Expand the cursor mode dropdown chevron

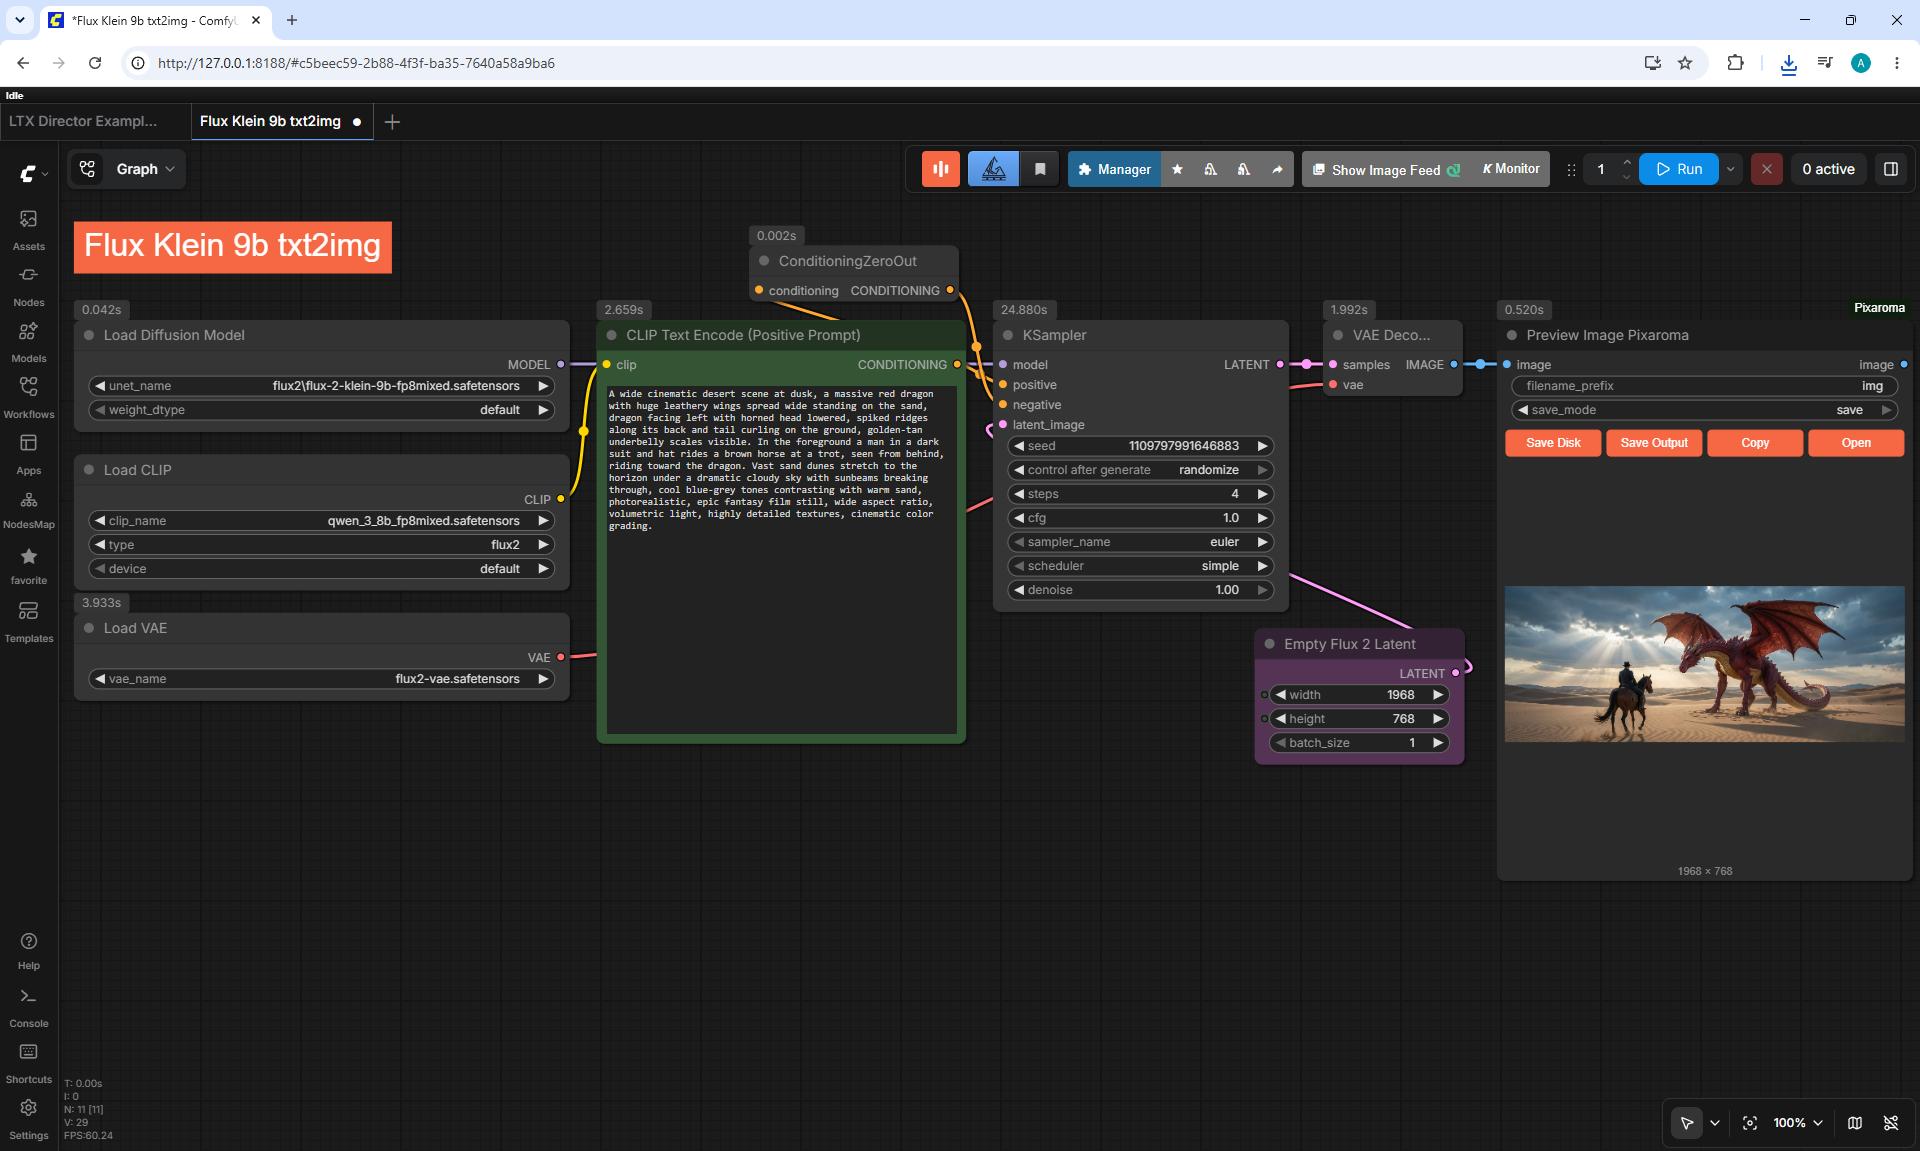[x=1714, y=1123]
